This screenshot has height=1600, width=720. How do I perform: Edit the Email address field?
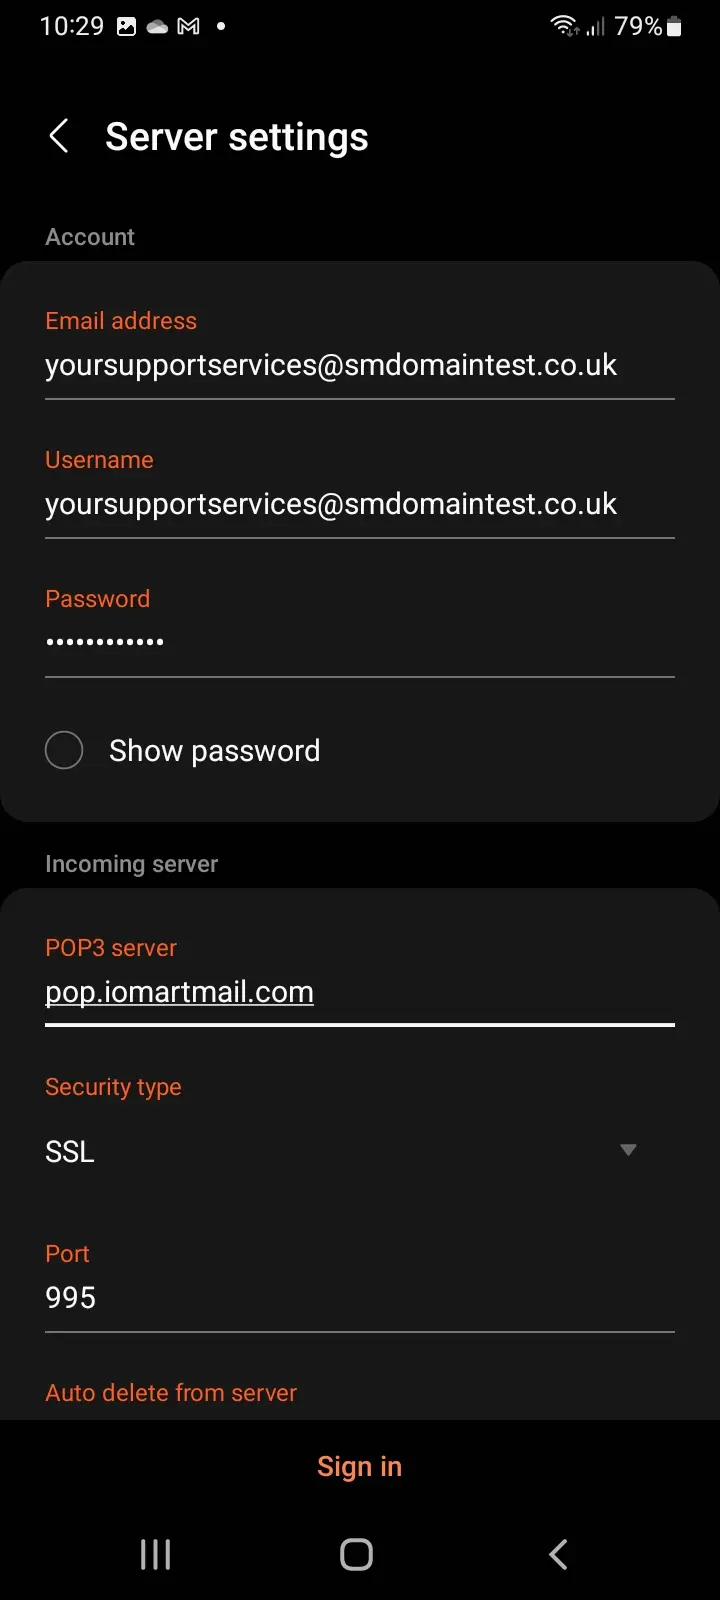click(360, 365)
